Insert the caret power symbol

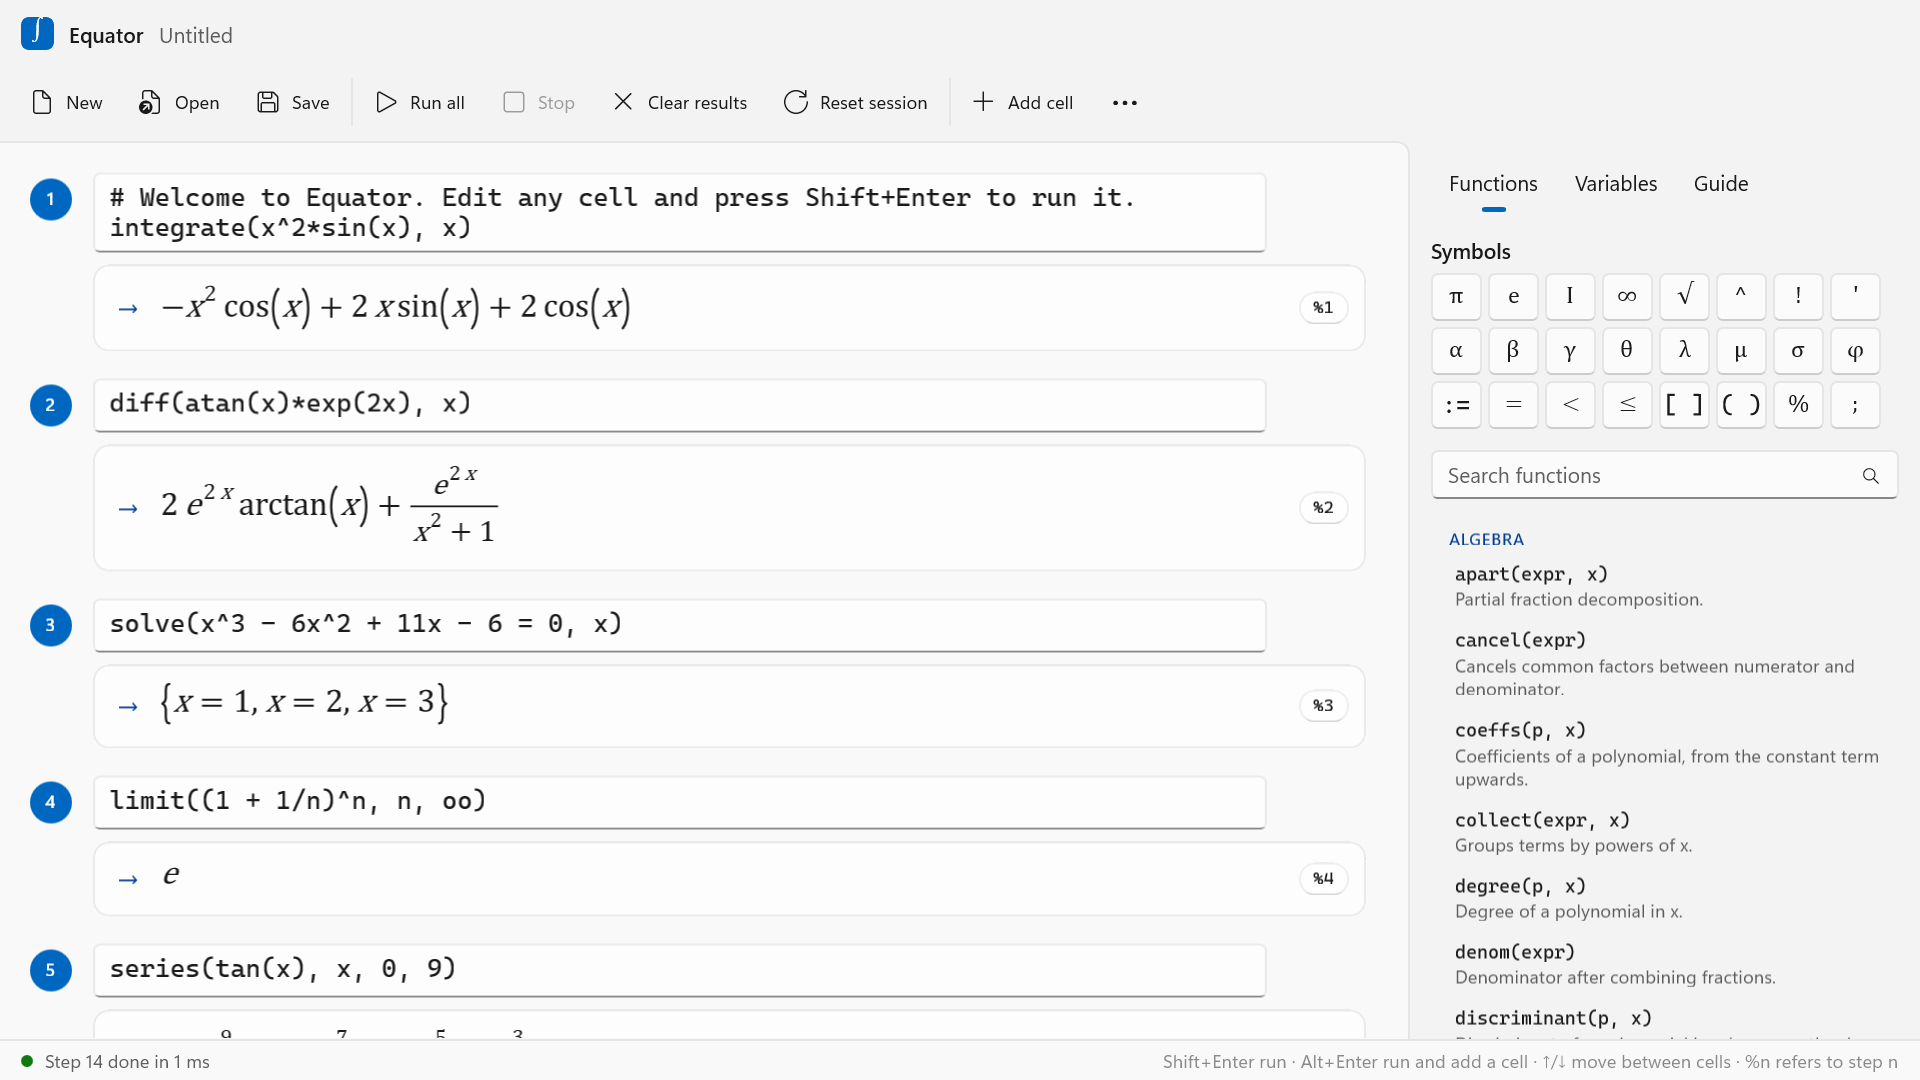click(x=1741, y=296)
